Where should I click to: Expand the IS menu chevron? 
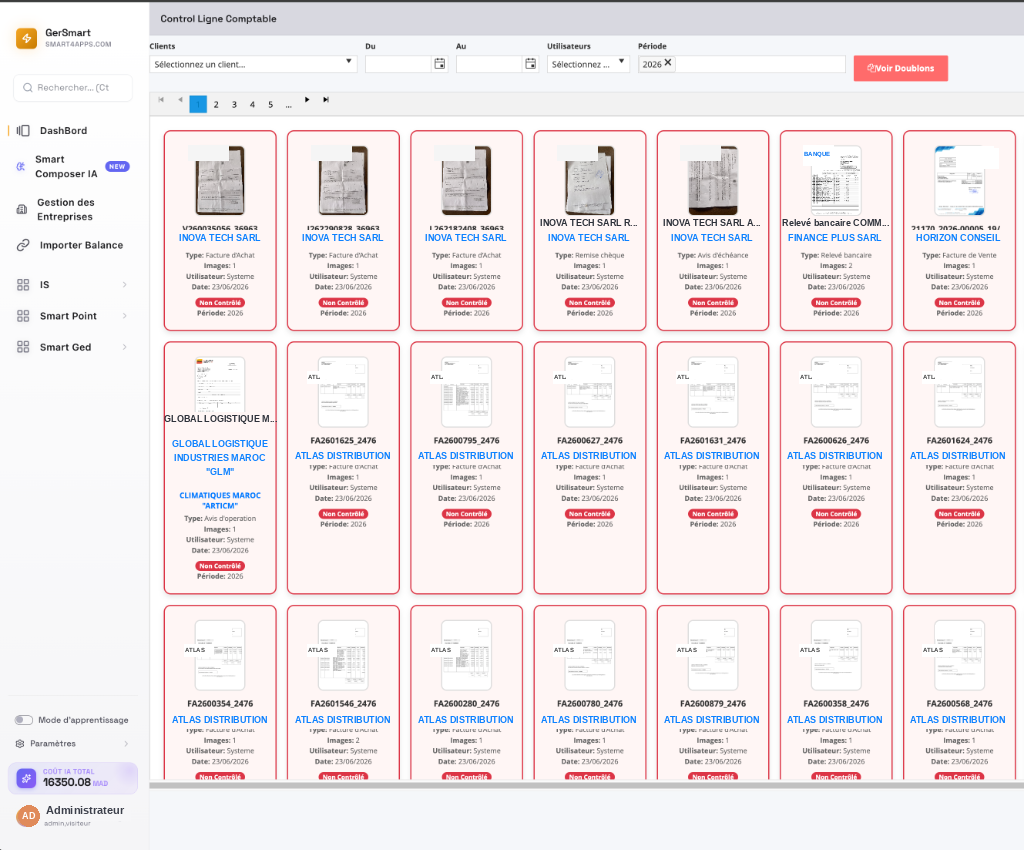[x=125, y=285]
